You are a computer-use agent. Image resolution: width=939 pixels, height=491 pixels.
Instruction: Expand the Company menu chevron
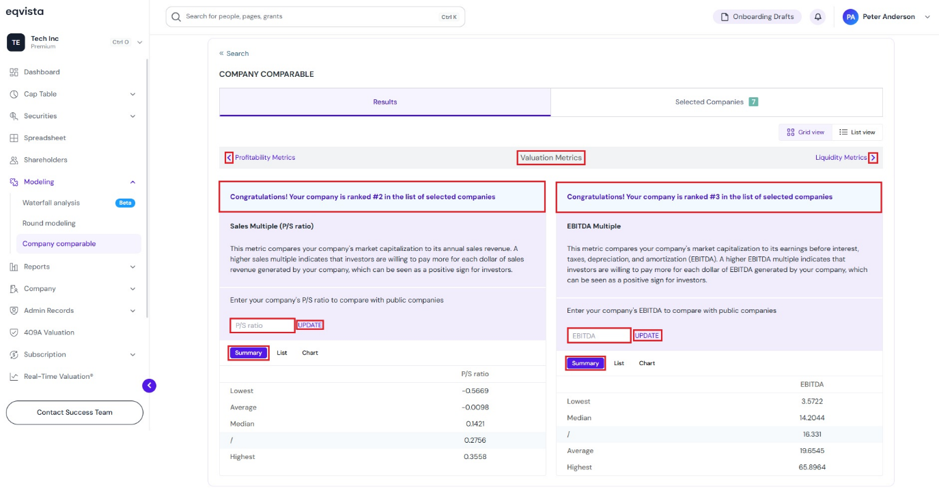pyautogui.click(x=132, y=289)
